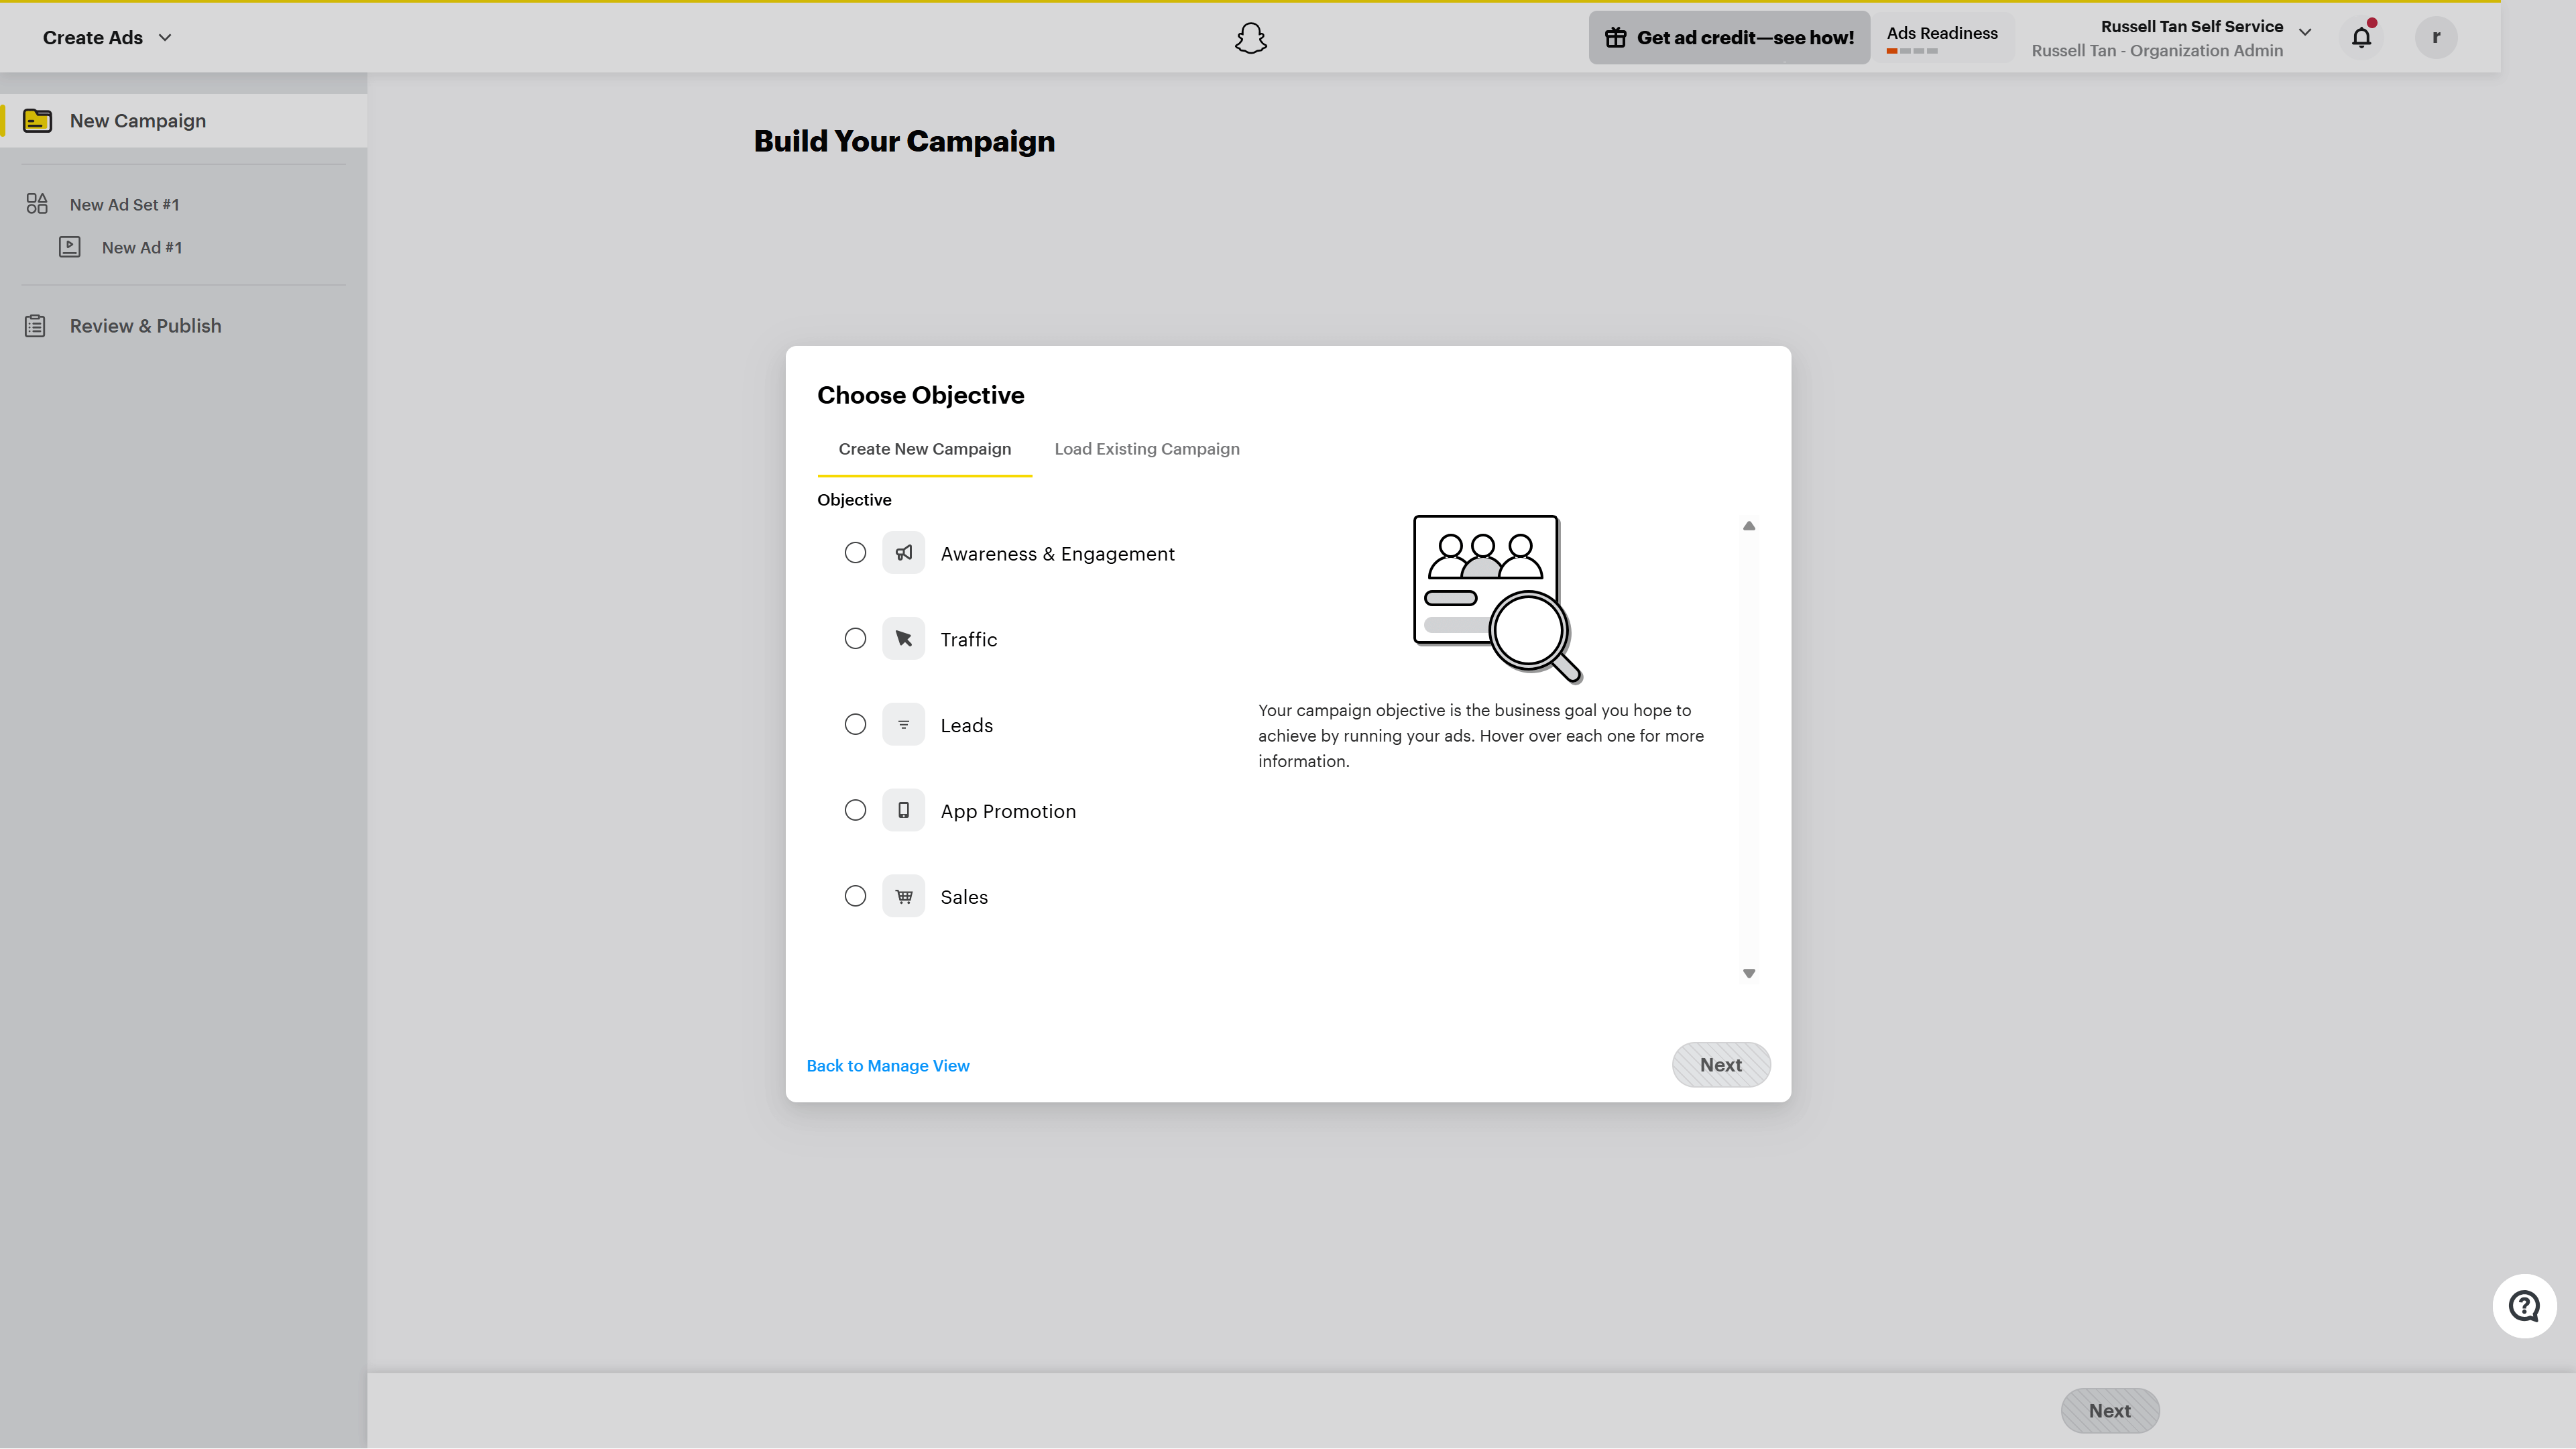Click scroll down arrow in objective panel
The image size is (2576, 1449).
coord(1749,974)
